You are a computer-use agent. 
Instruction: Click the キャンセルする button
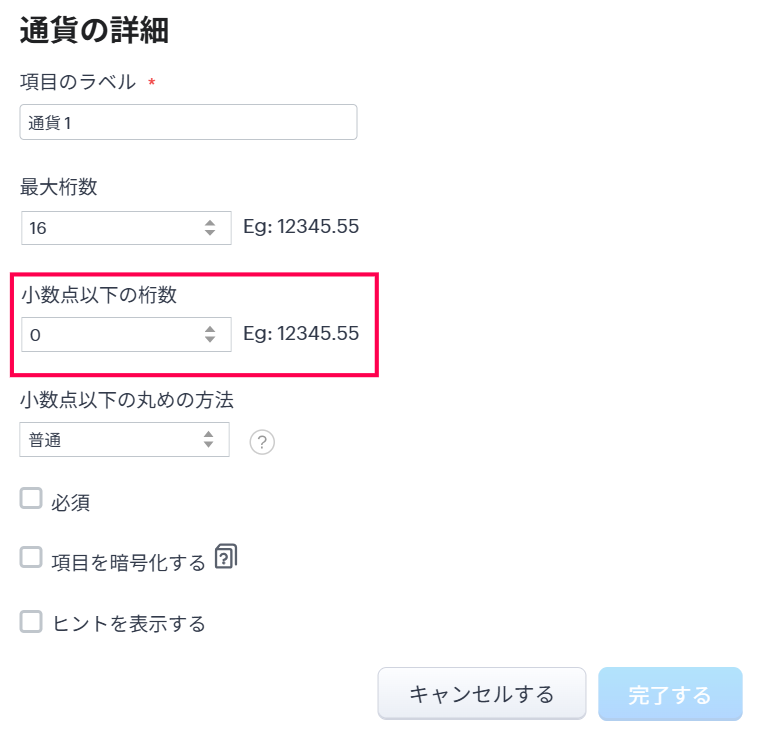pyautogui.click(x=481, y=694)
